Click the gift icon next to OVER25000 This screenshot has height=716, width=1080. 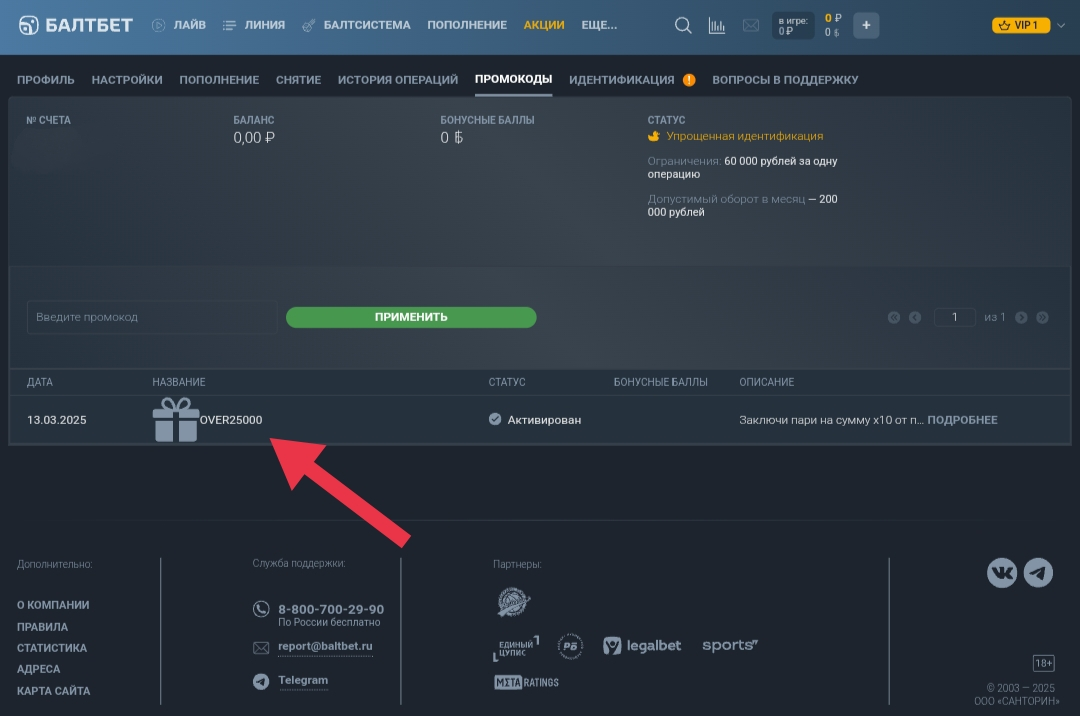tap(176, 420)
